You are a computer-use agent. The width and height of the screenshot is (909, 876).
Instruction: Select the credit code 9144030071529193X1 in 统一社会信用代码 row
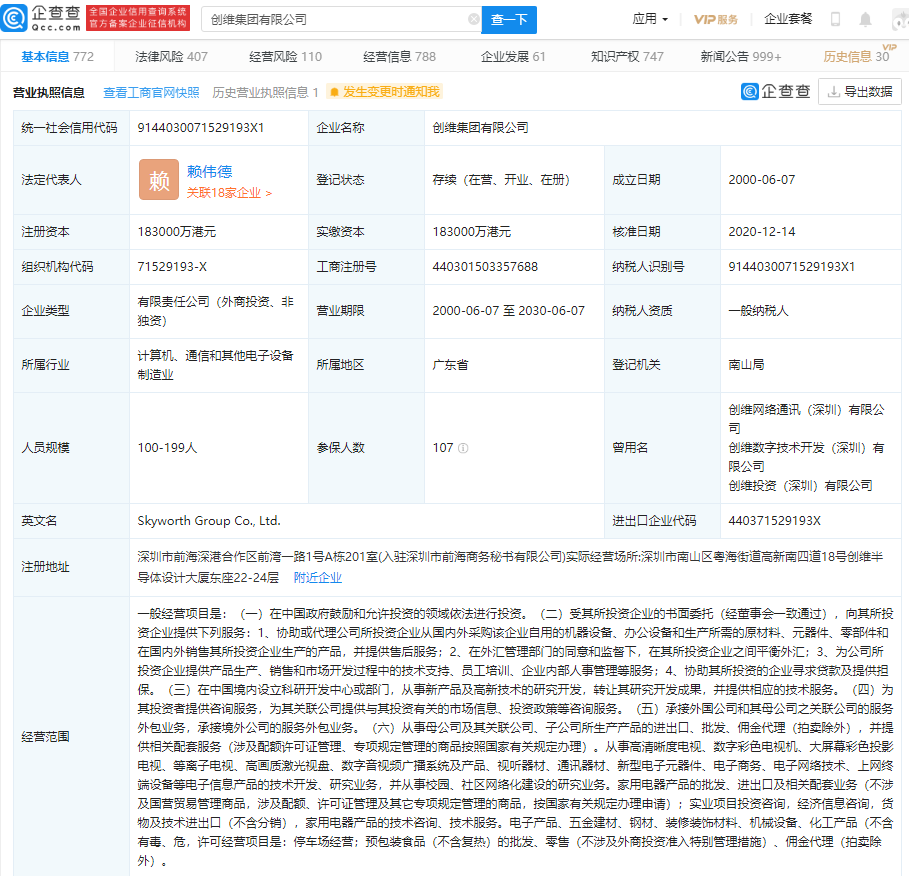tap(201, 128)
